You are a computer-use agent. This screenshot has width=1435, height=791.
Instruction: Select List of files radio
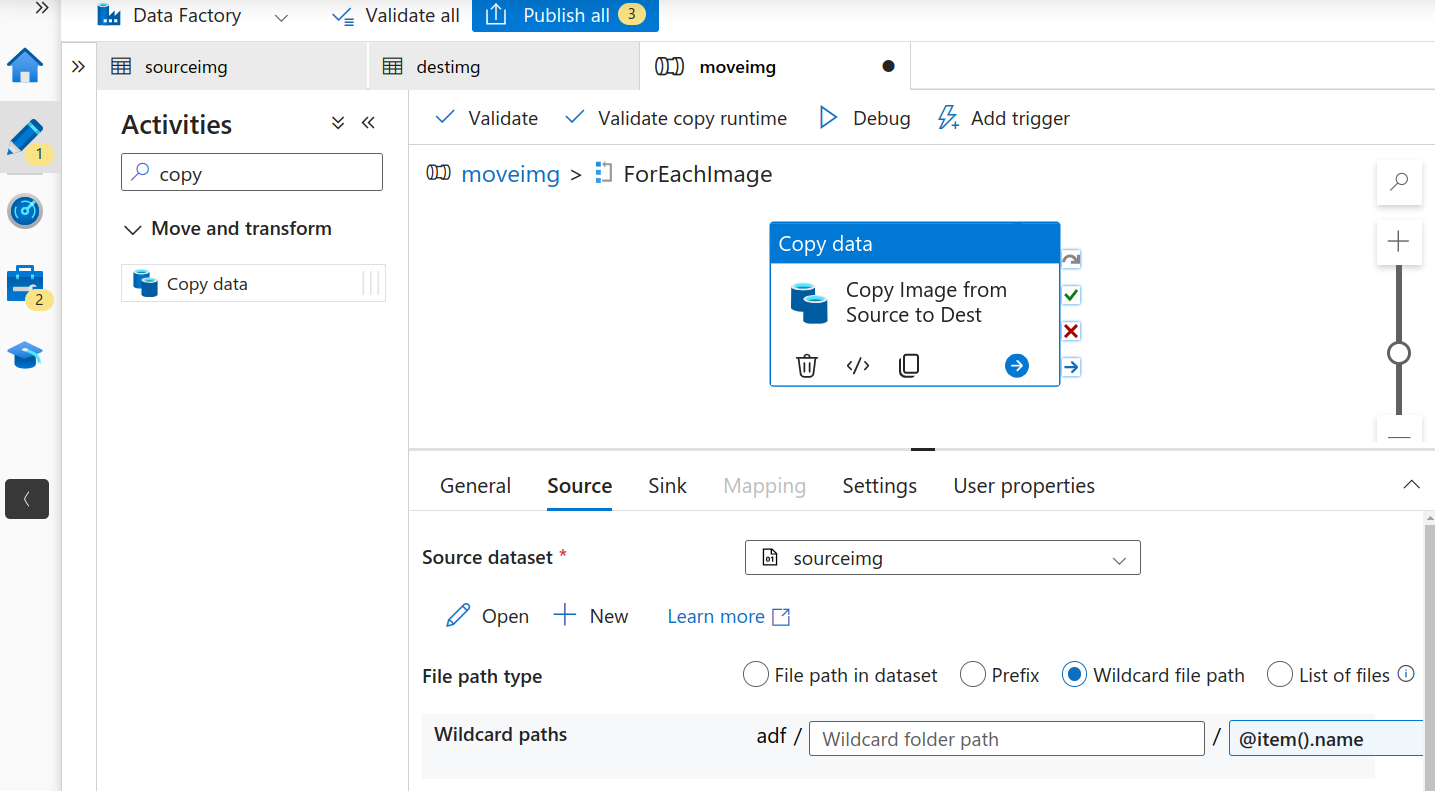(x=1280, y=675)
